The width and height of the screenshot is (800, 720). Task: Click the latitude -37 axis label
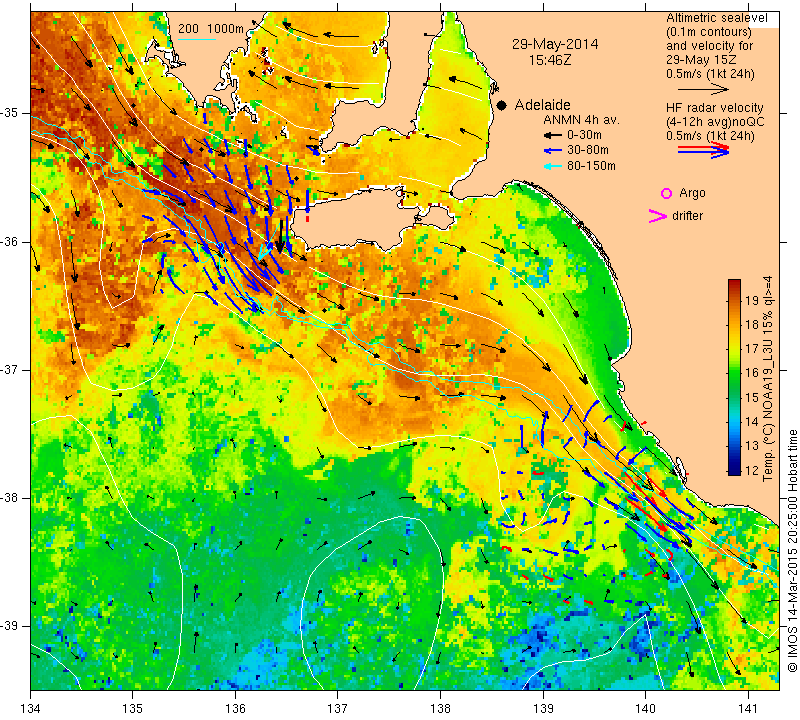(x=10, y=369)
